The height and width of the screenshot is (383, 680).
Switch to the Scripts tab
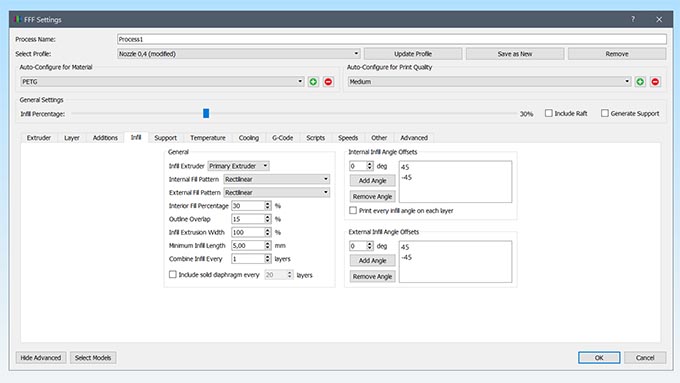coord(315,137)
